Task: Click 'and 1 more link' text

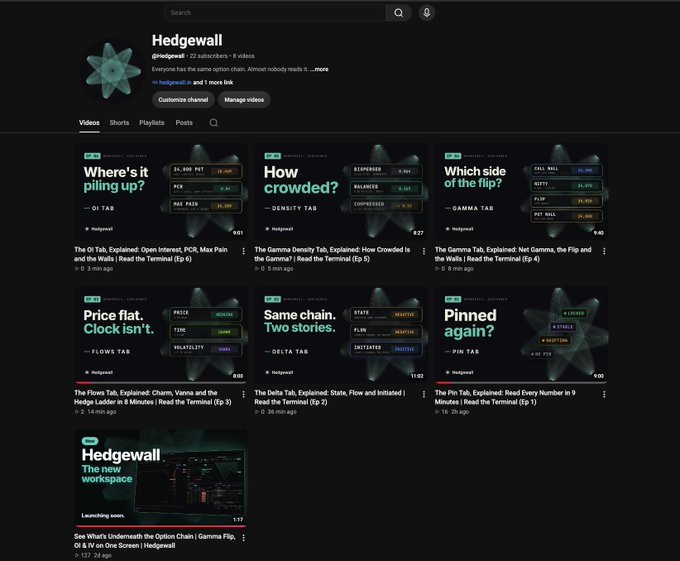Action: 213,82
